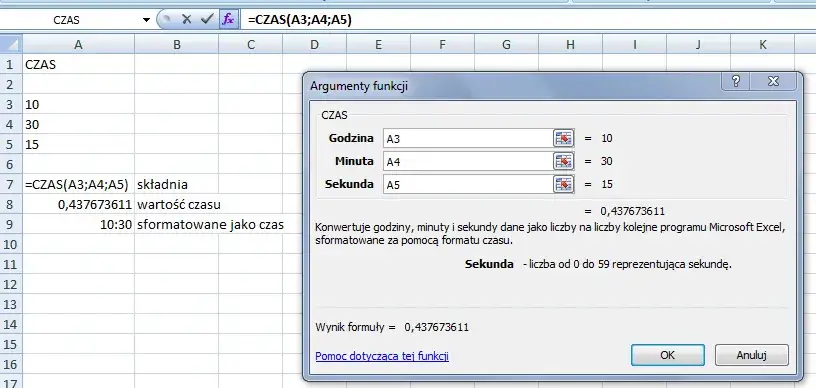Confirm formula with the checkmark icon
The height and width of the screenshot is (388, 816).
pos(207,20)
